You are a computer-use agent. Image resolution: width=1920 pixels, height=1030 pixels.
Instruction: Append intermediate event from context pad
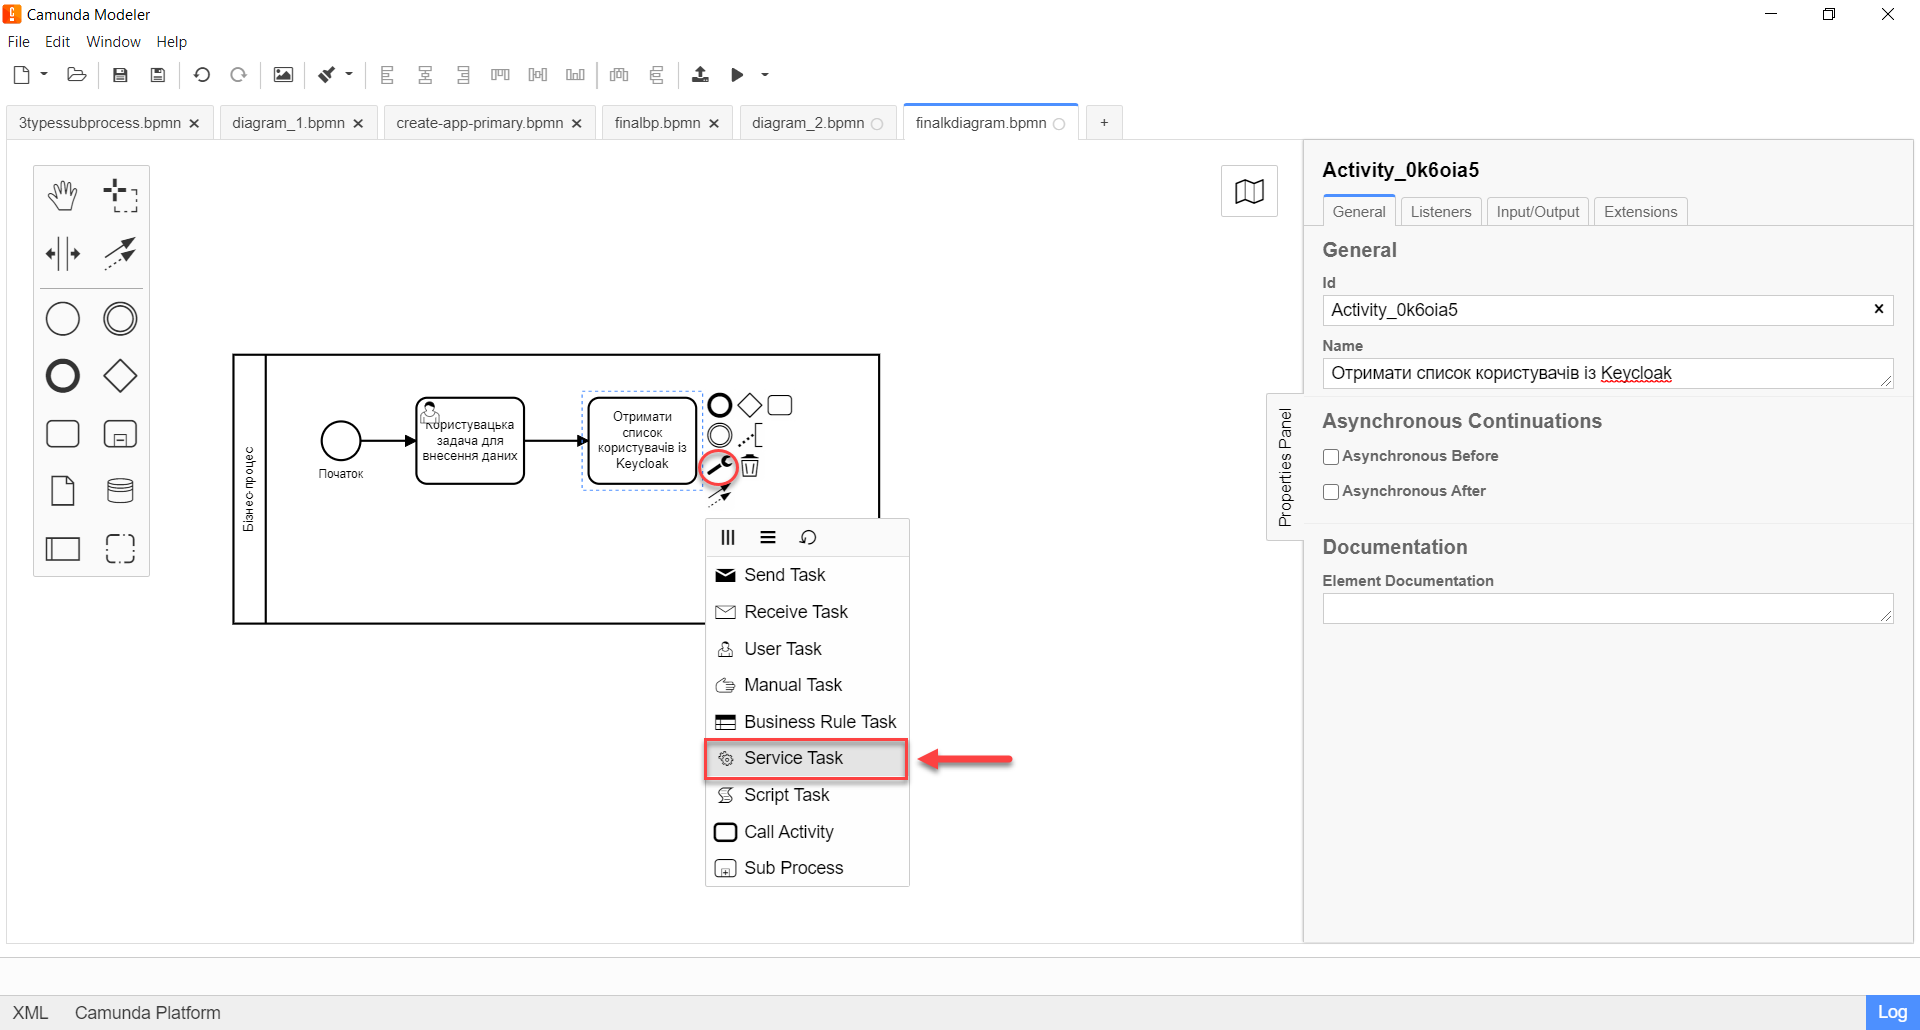coord(720,435)
